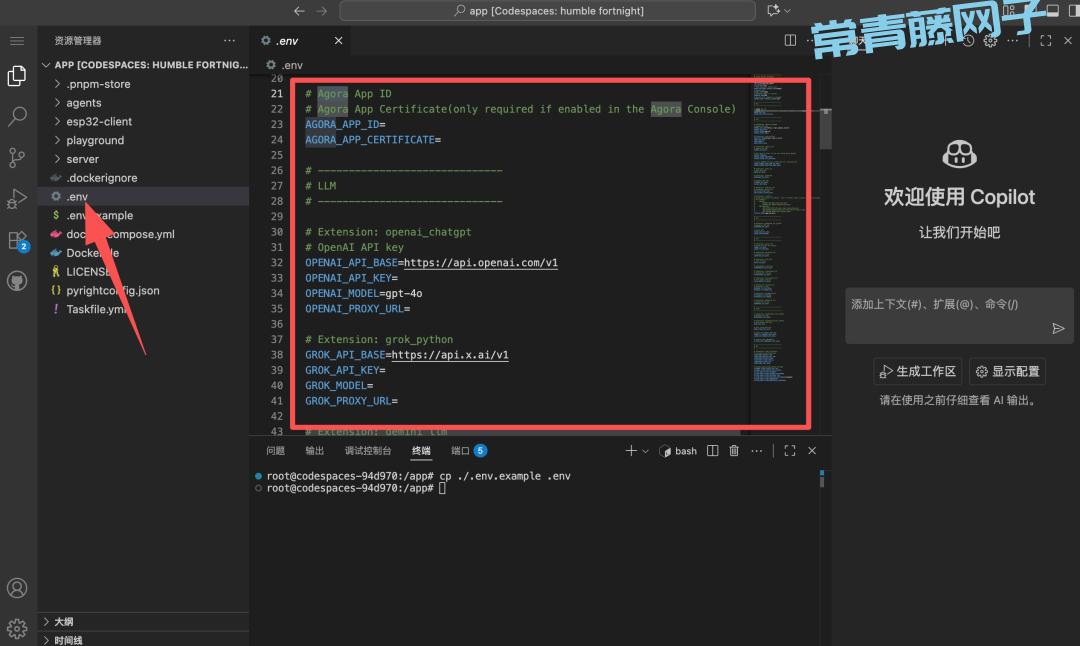
Task: Expand the .pnpm-store folder
Action: 144,84
